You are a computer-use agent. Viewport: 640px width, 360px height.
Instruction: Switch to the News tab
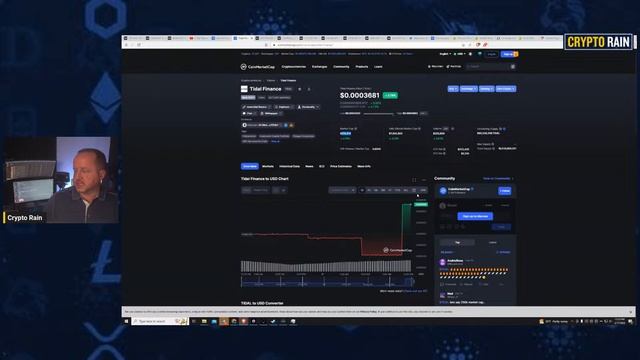(x=309, y=167)
